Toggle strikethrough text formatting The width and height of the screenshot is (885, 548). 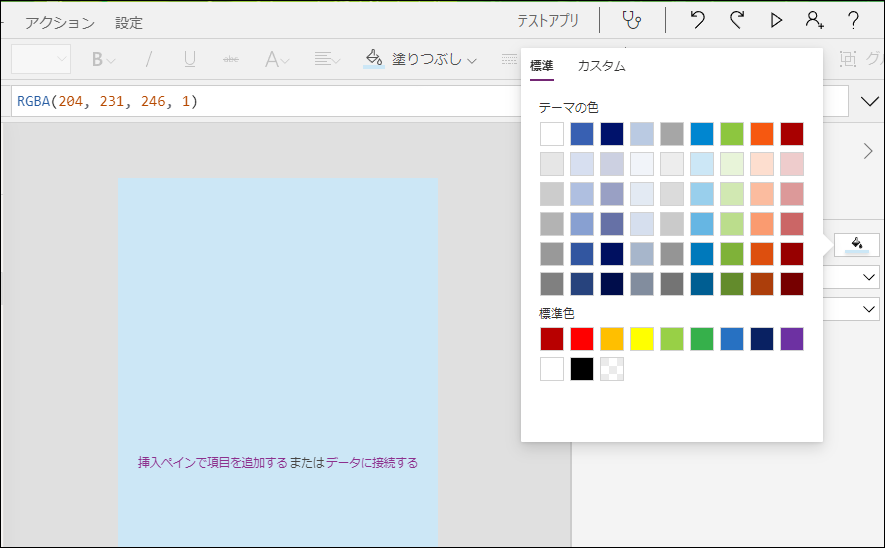[231, 59]
